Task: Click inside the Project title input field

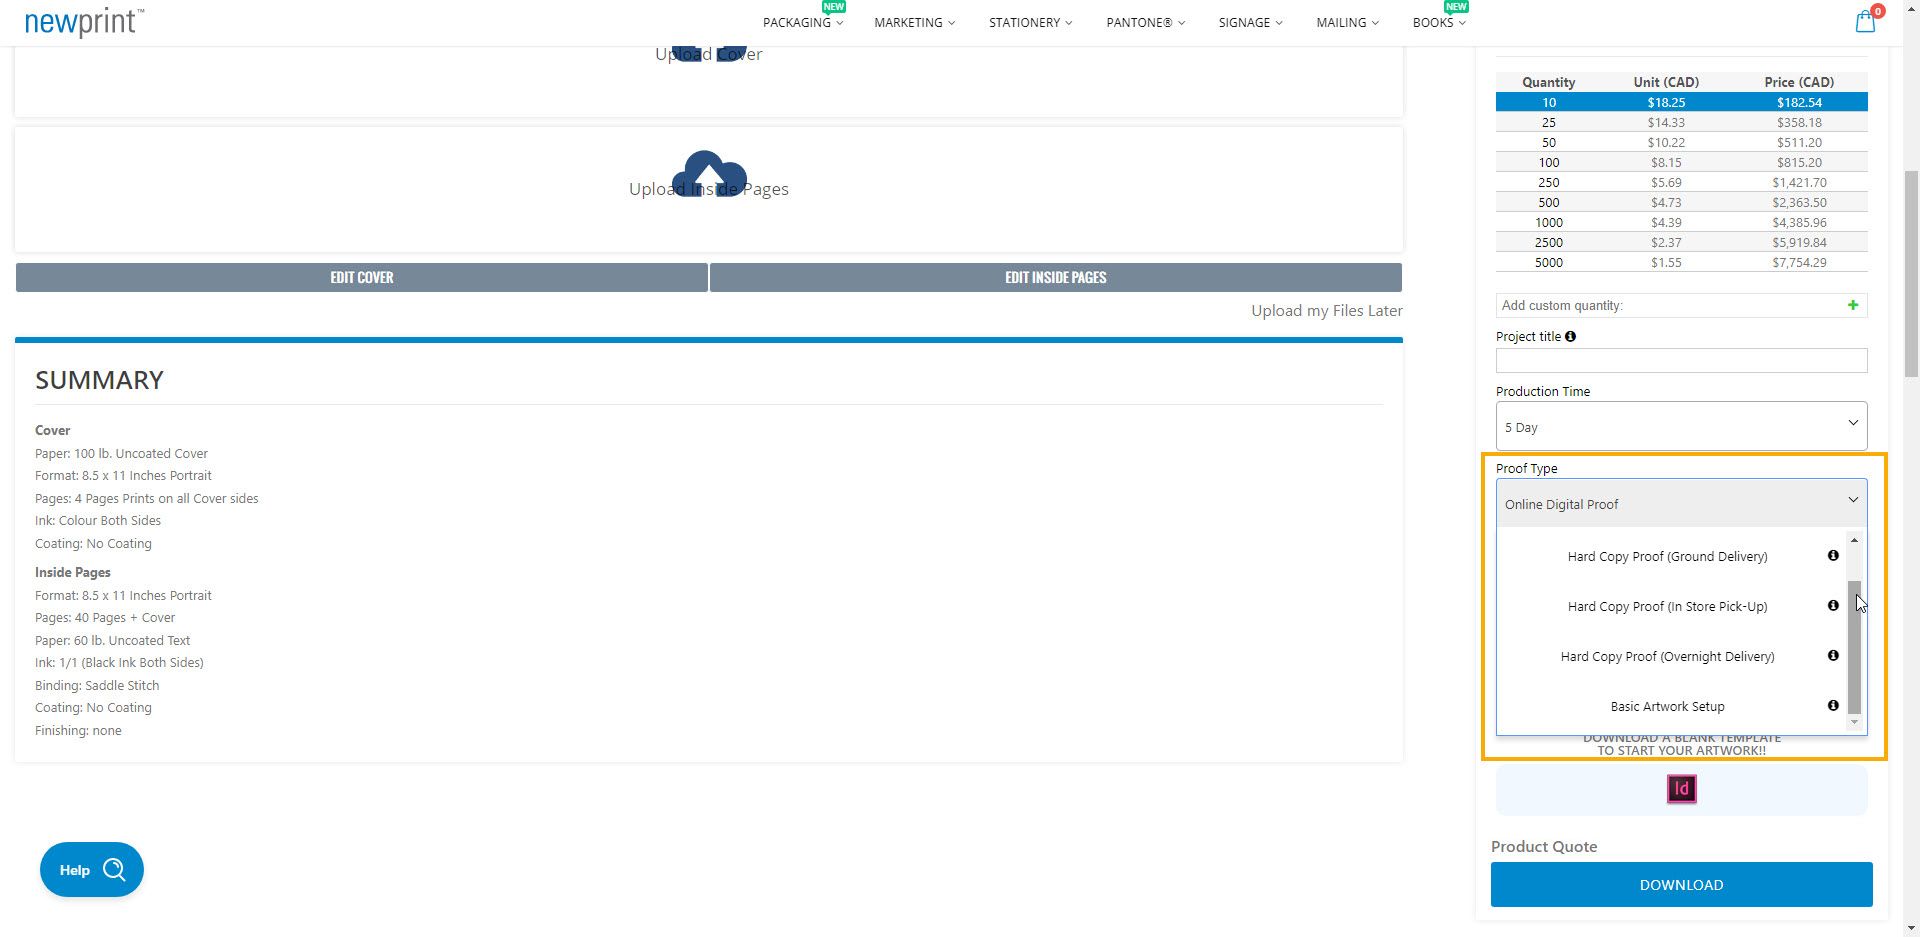Action: click(1679, 360)
